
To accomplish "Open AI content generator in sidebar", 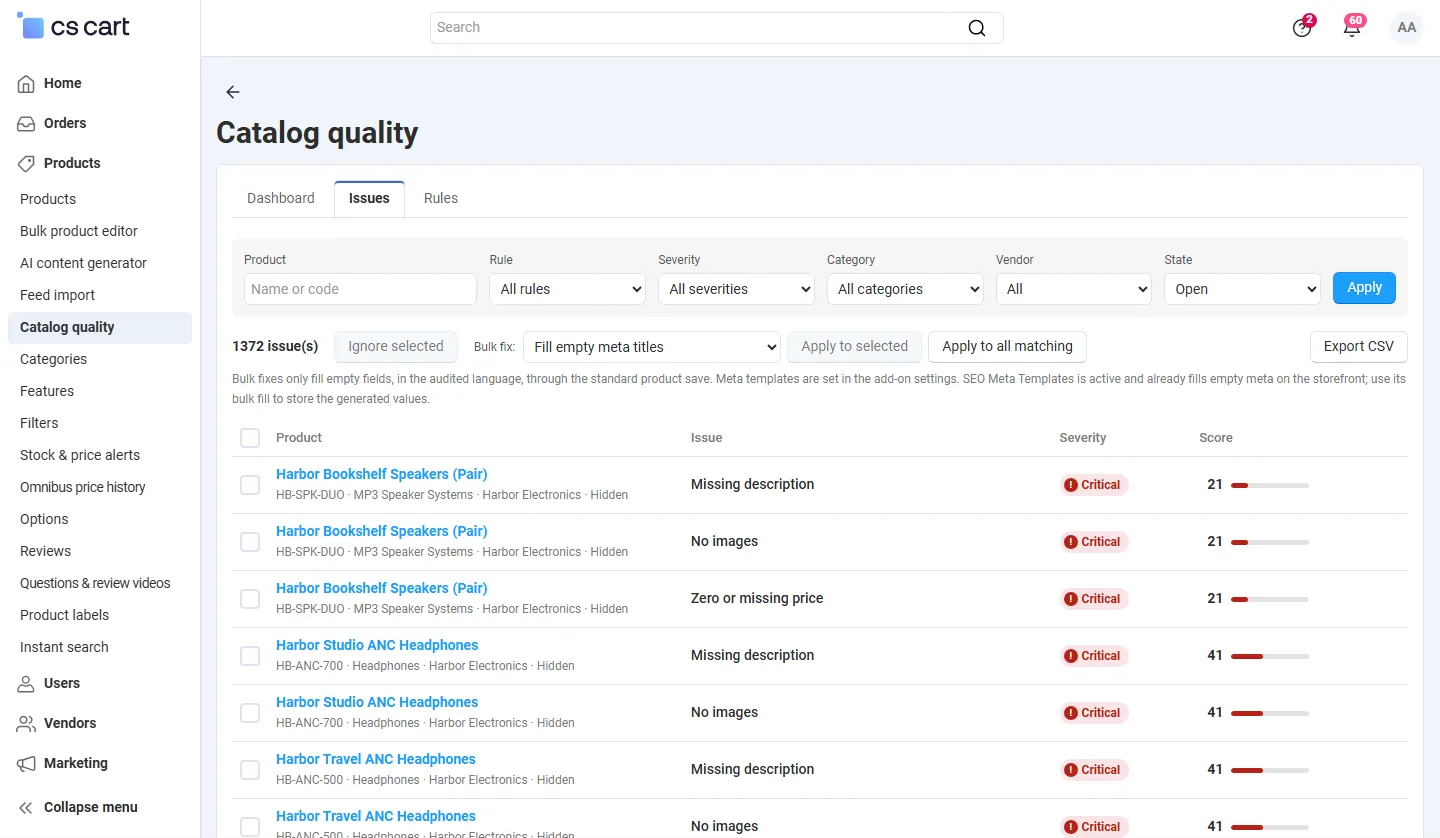I will (83, 263).
